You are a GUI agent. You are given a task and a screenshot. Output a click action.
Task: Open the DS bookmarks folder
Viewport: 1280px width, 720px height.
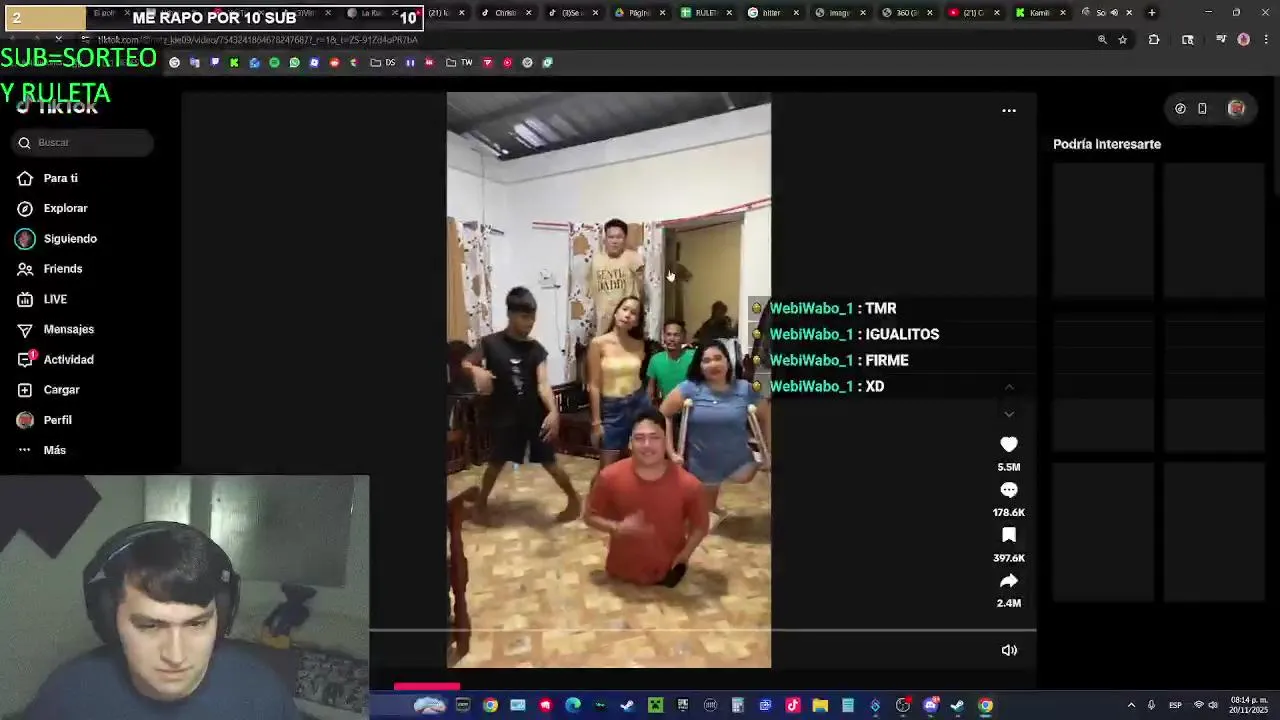383,62
